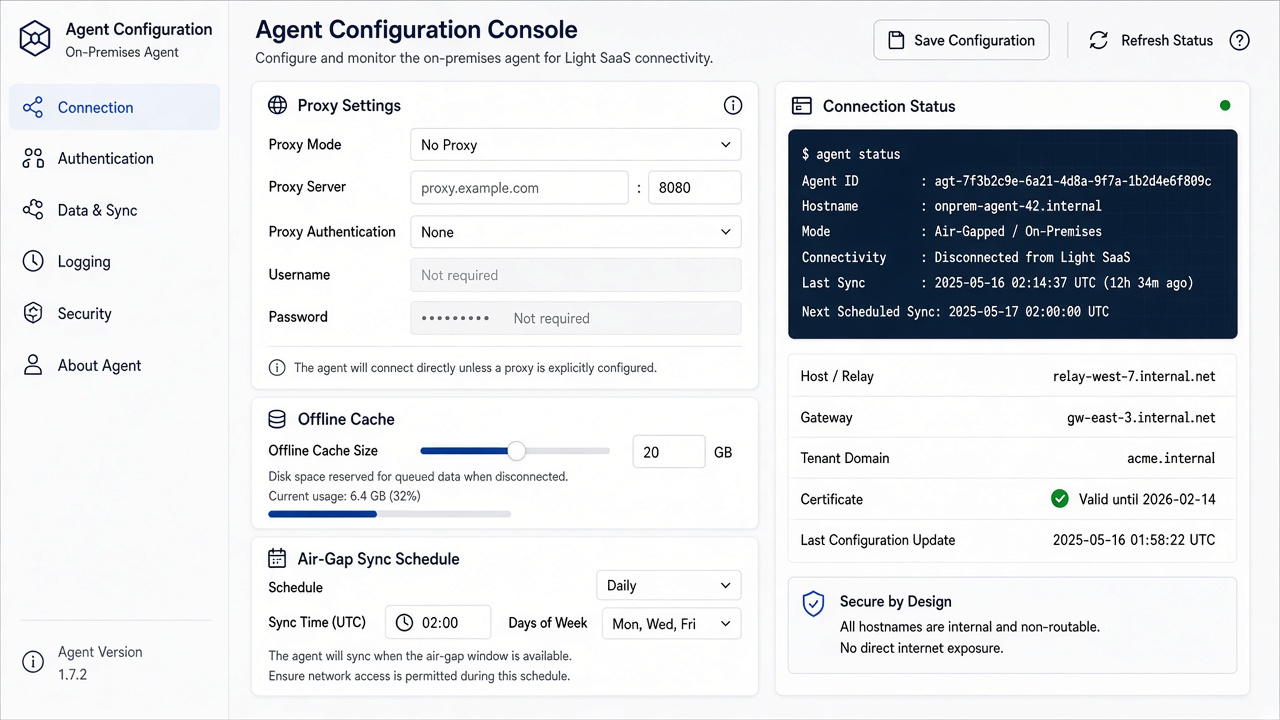This screenshot has width=1280, height=720.
Task: Click the clock icon in Sync Time field
Action: [x=404, y=622]
